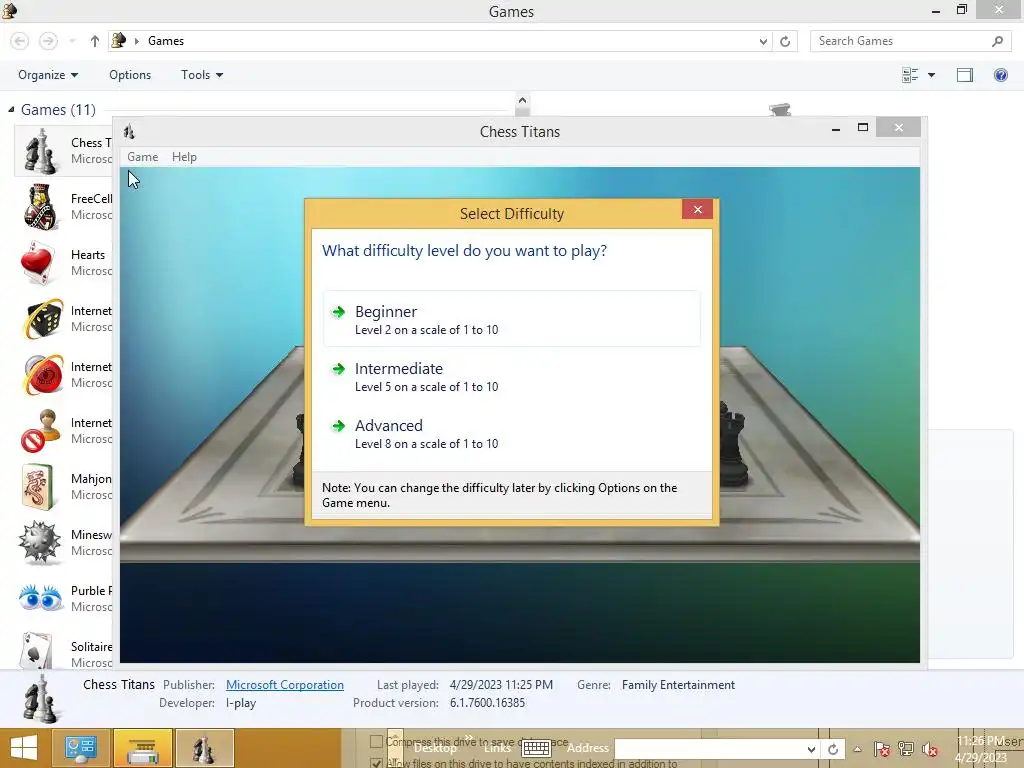Click Options in the Games toolbar

pos(130,75)
